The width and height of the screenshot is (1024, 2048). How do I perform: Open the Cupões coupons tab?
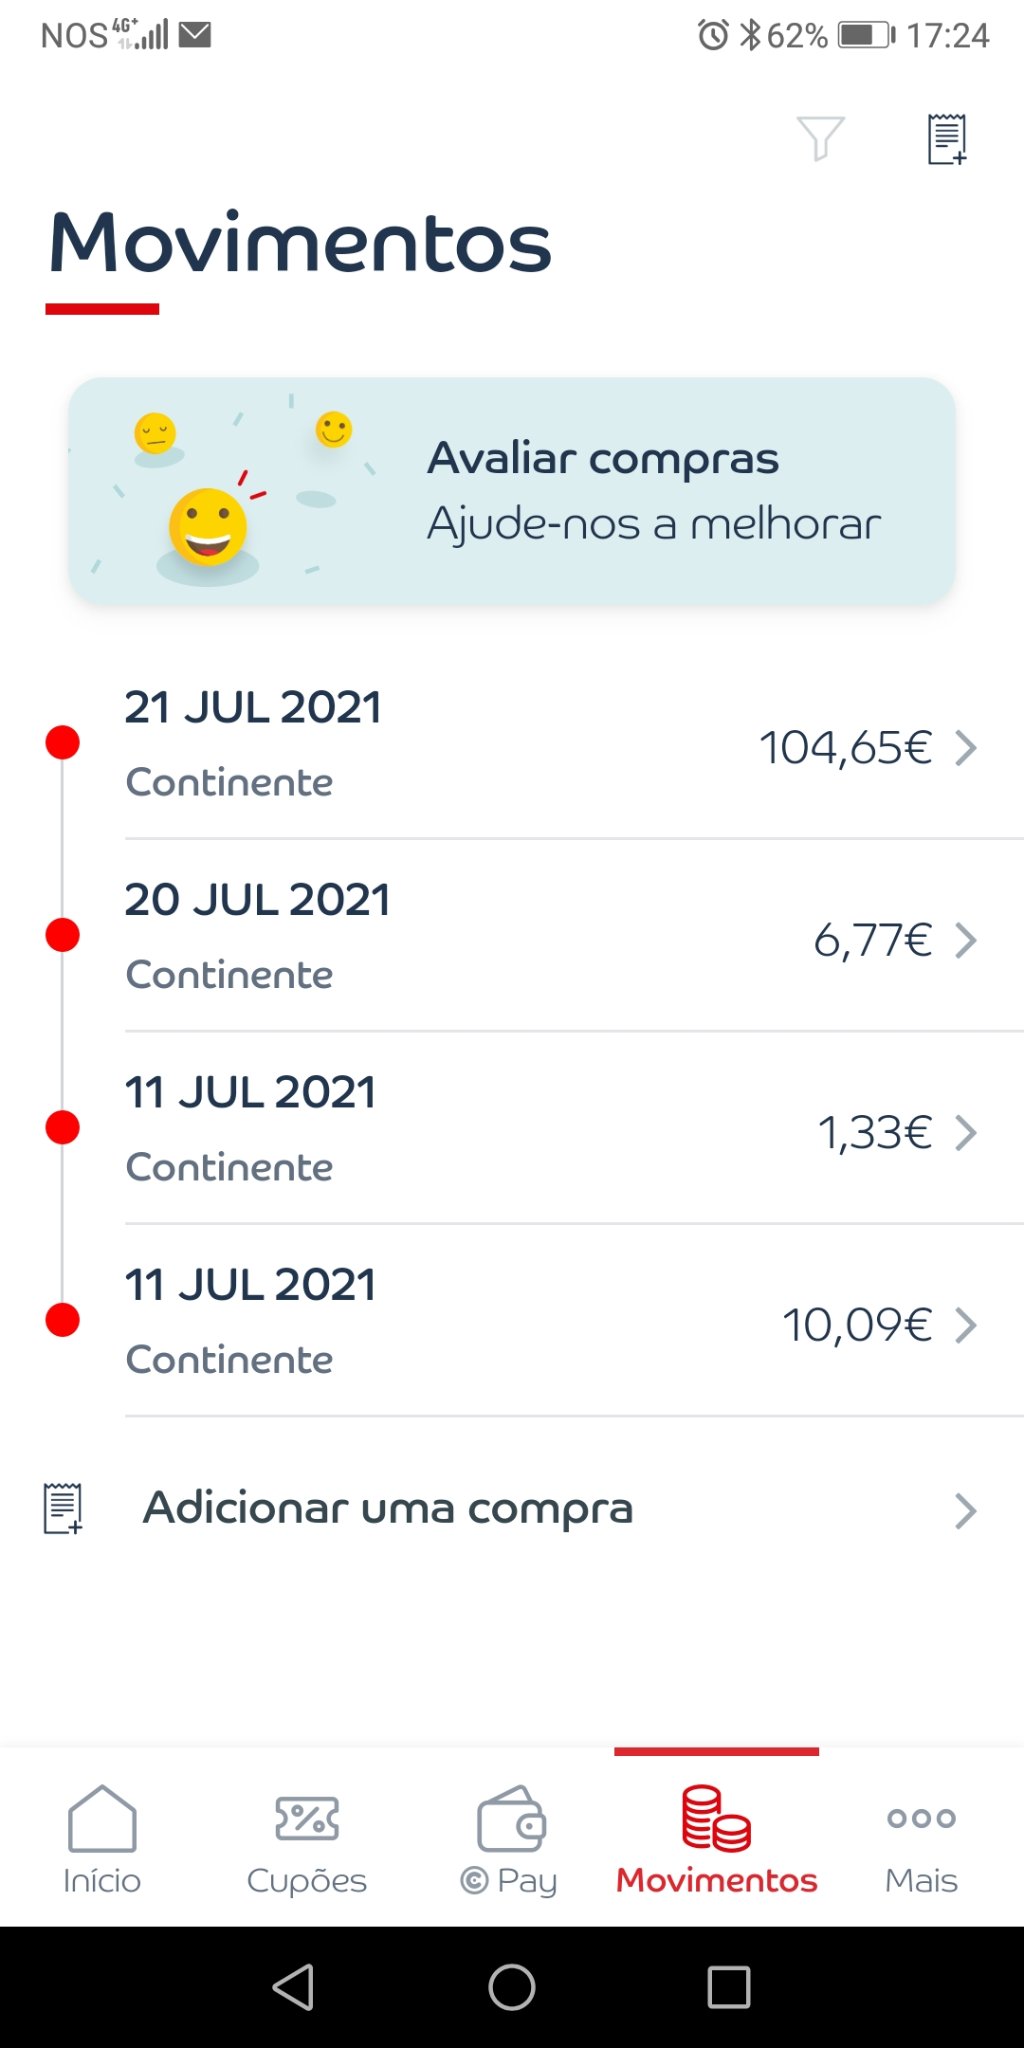click(307, 1838)
